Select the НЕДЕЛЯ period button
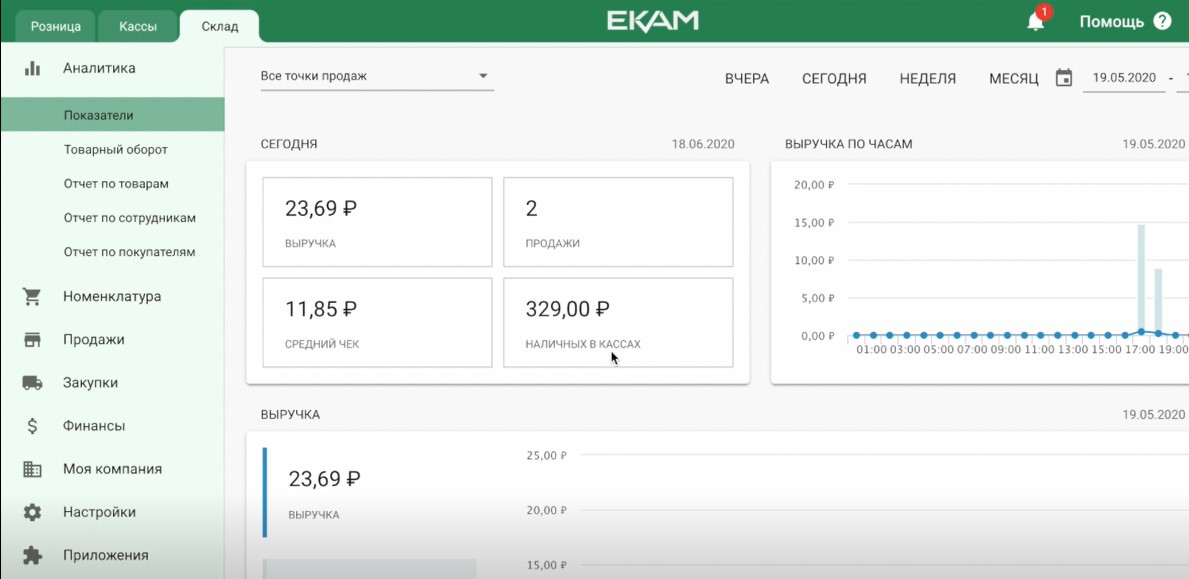This screenshot has width=1189, height=579. coord(927,79)
